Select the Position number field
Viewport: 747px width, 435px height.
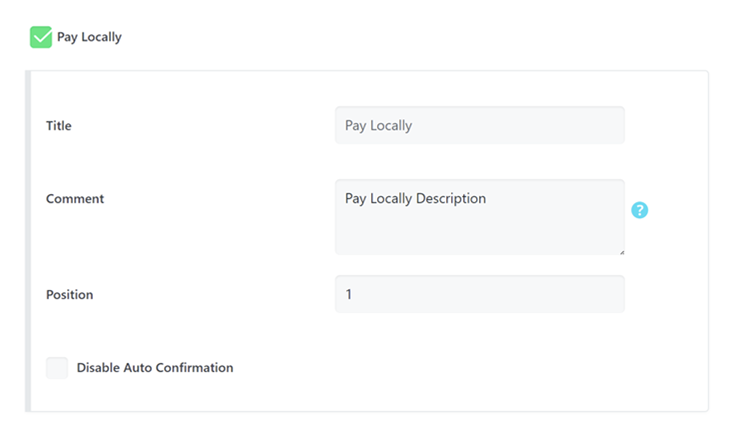pyautogui.click(x=479, y=294)
